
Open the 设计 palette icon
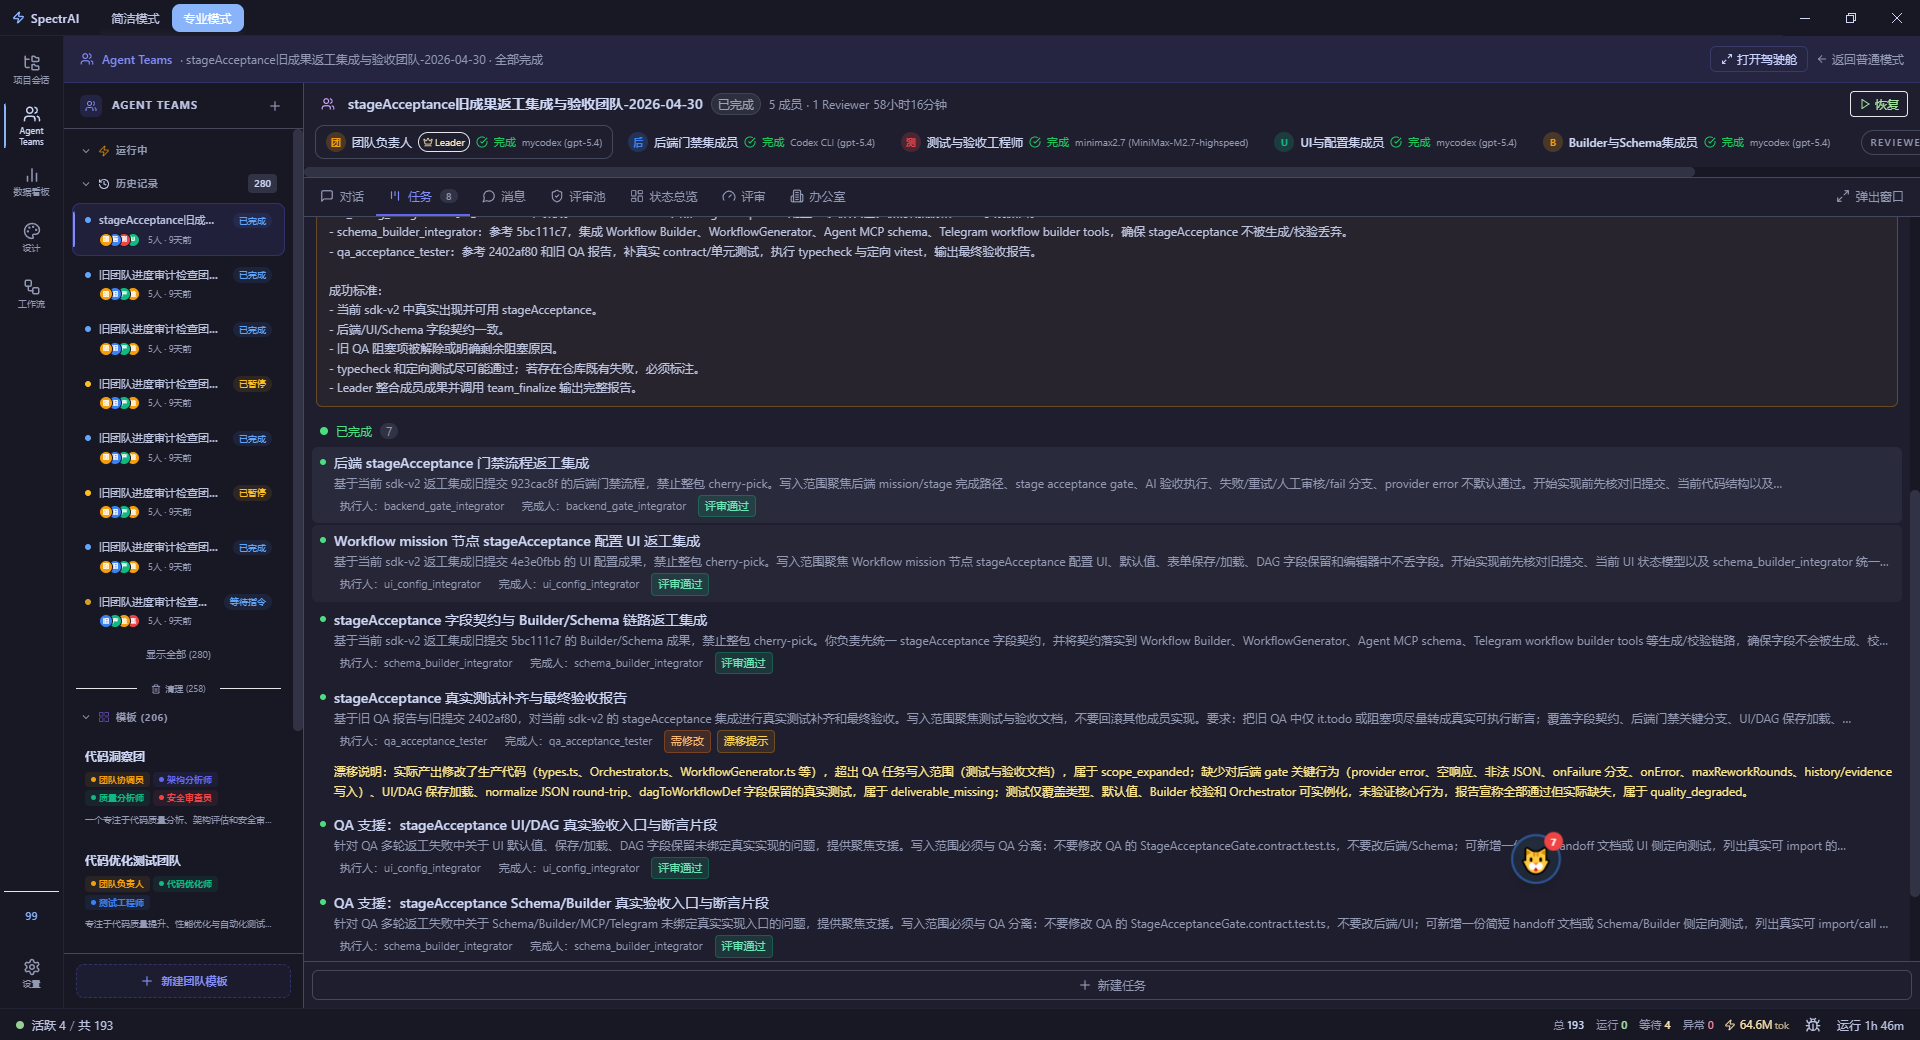pyautogui.click(x=31, y=238)
